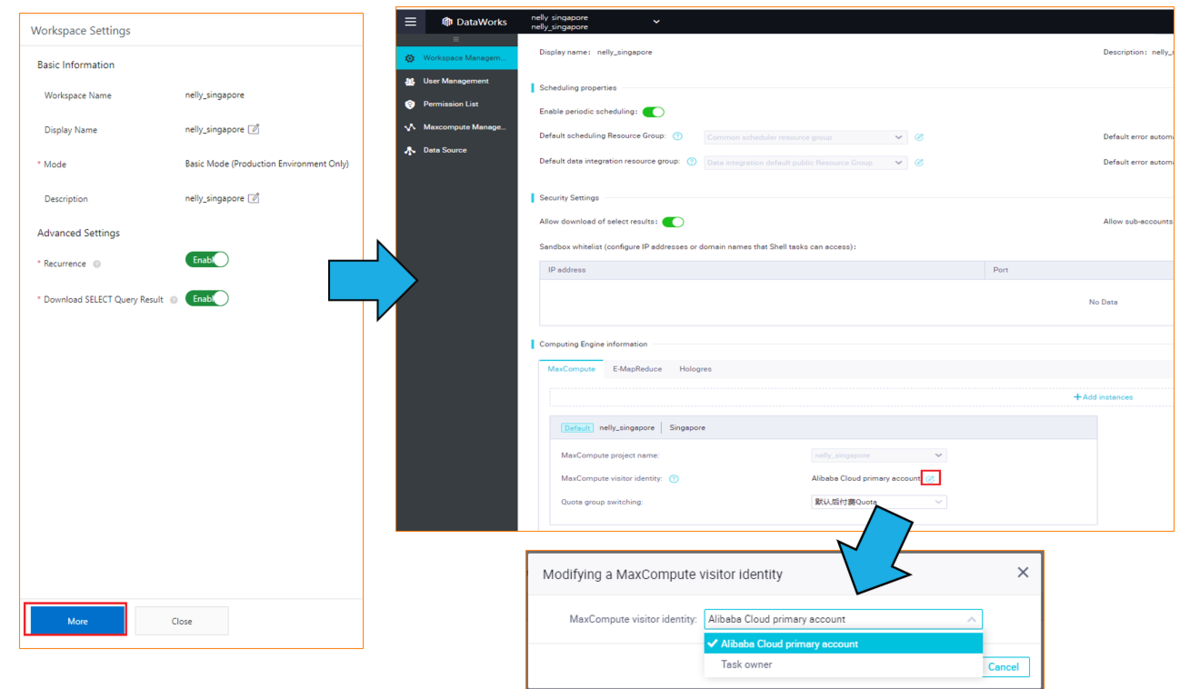This screenshot has height=689, width=1200.
Task: Click the Data Source icon
Action: (x=409, y=150)
